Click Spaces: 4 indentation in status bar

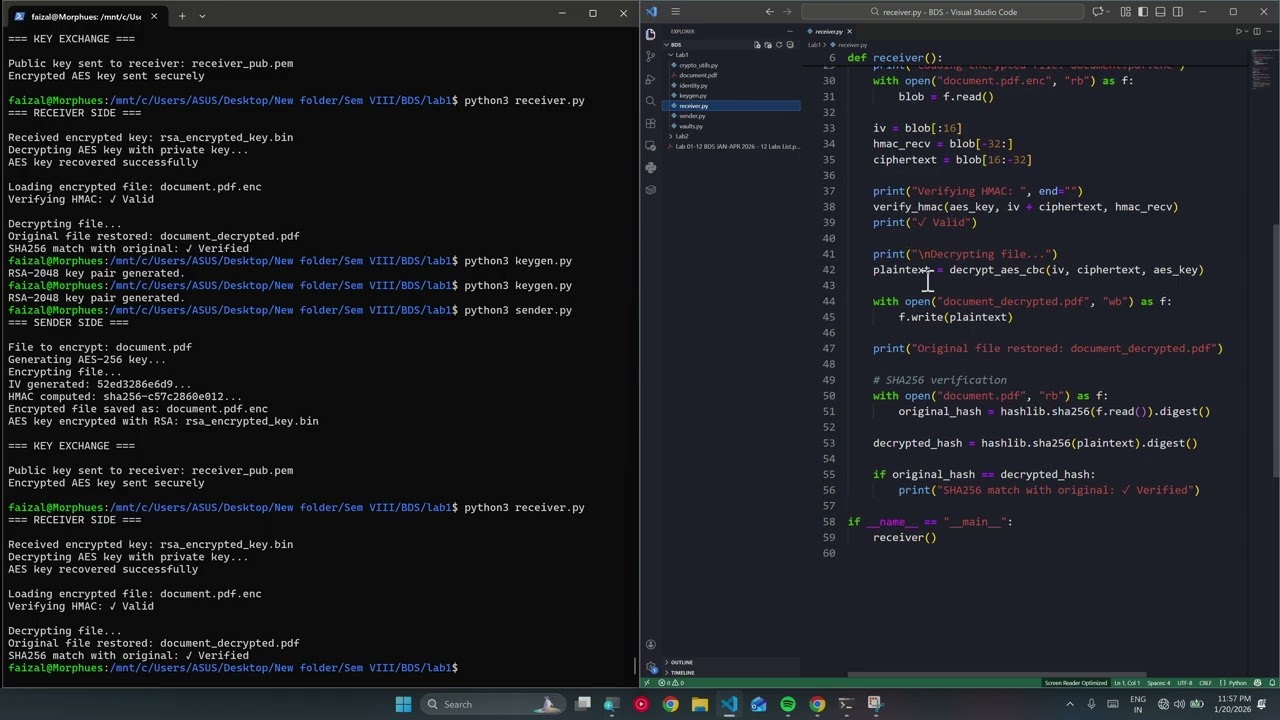pyautogui.click(x=1159, y=683)
